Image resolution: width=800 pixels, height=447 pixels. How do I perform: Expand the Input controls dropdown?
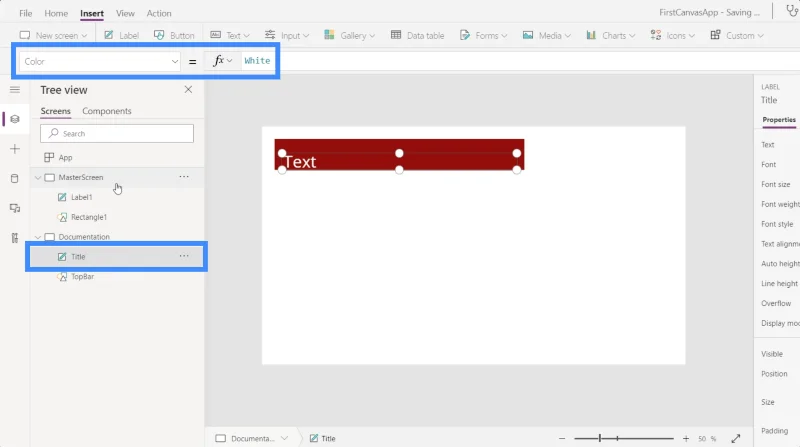point(287,35)
